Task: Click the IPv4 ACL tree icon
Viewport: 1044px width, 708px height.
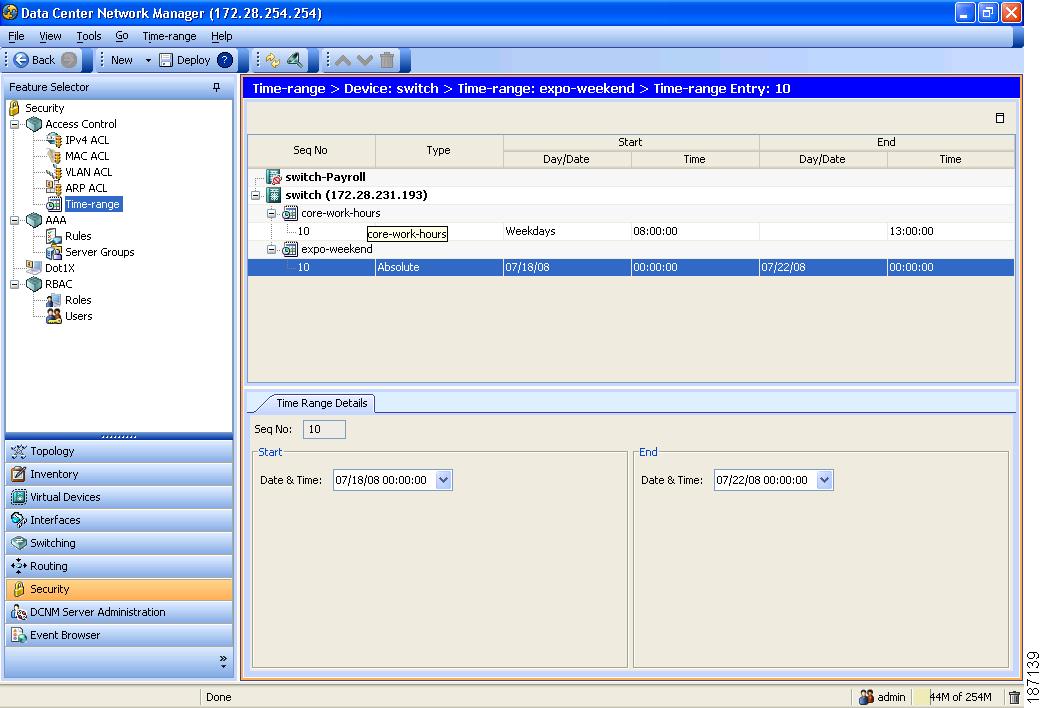Action: (54, 140)
